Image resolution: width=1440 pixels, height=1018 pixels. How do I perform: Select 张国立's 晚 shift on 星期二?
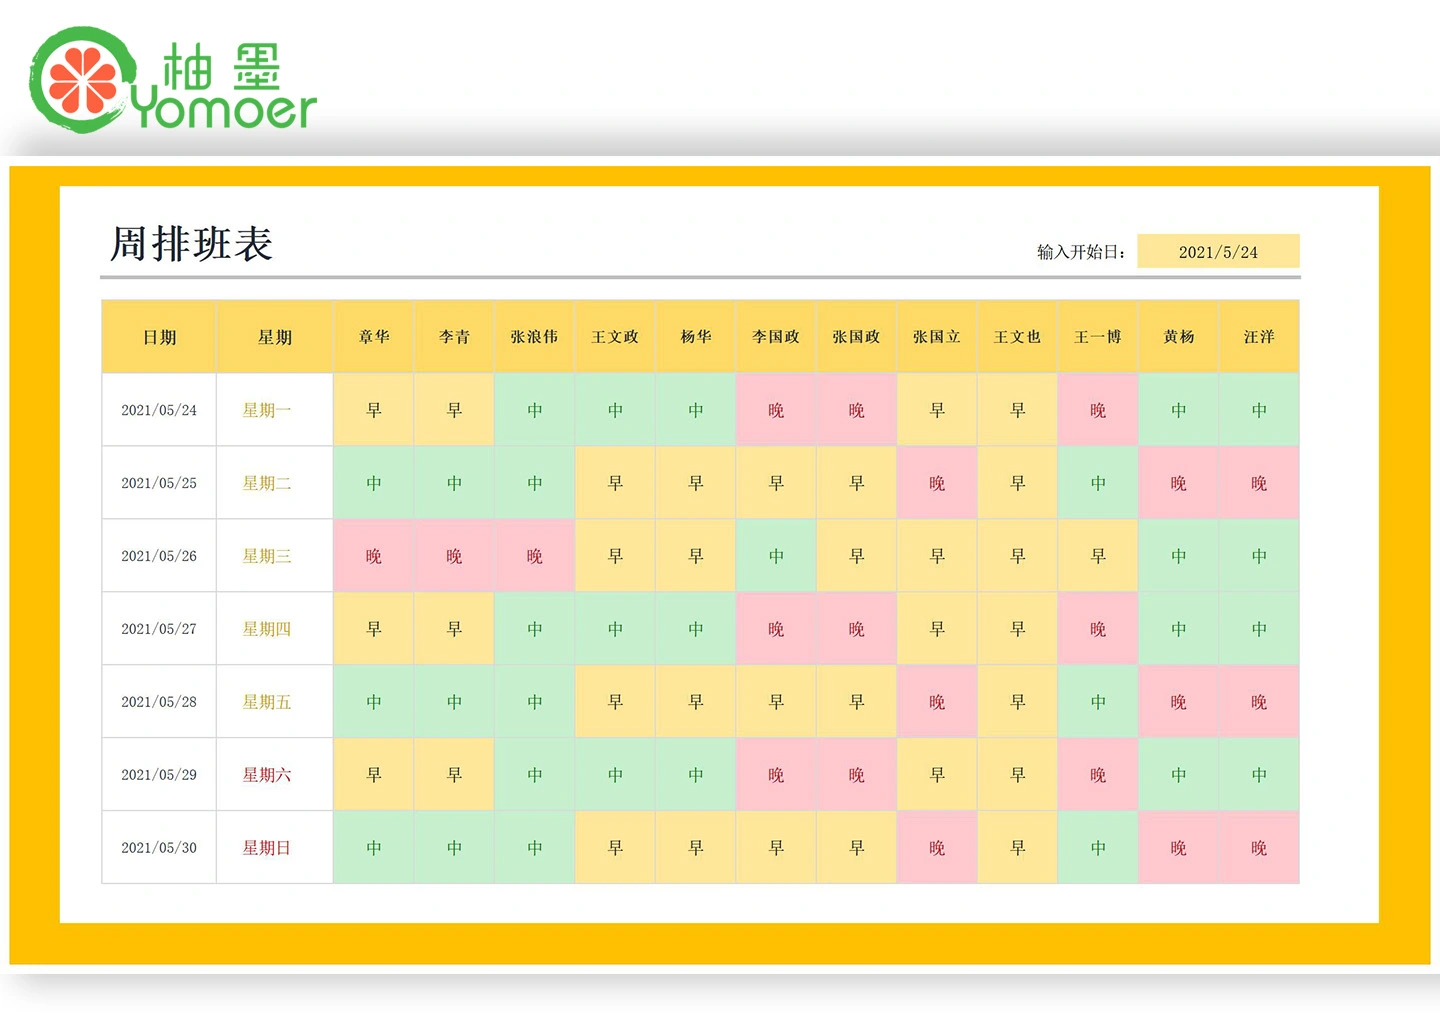coord(937,483)
